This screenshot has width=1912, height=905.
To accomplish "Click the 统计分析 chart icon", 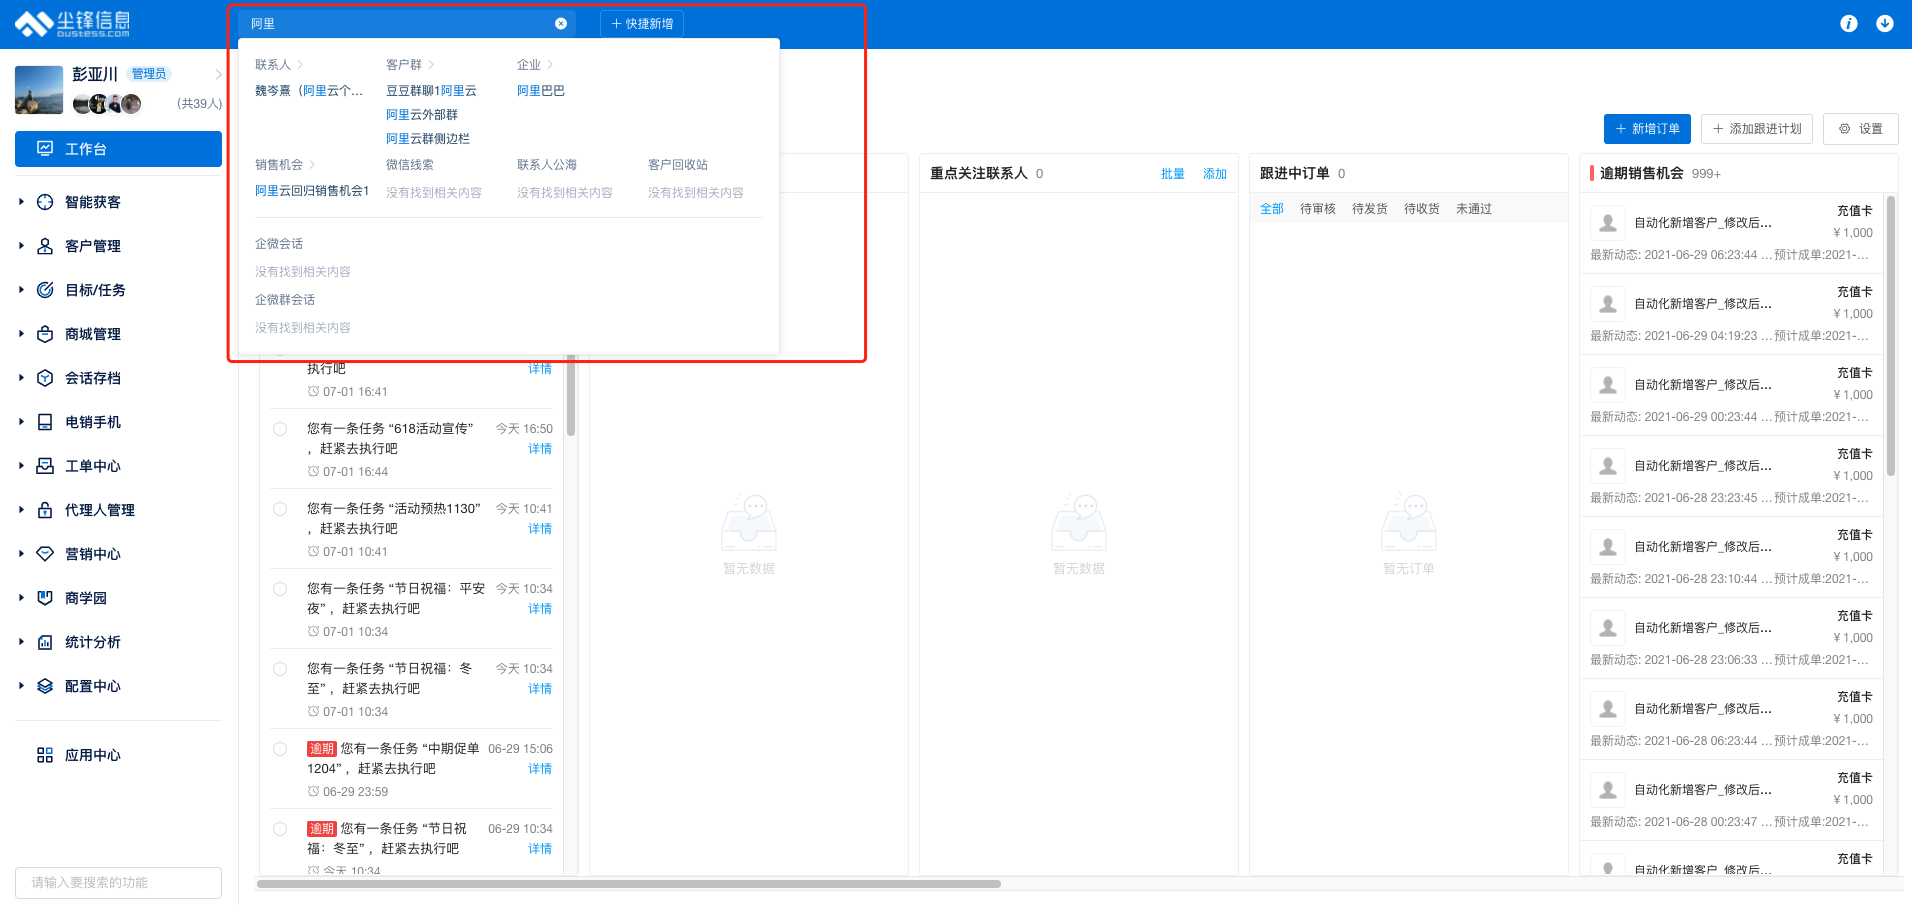I will [45, 642].
